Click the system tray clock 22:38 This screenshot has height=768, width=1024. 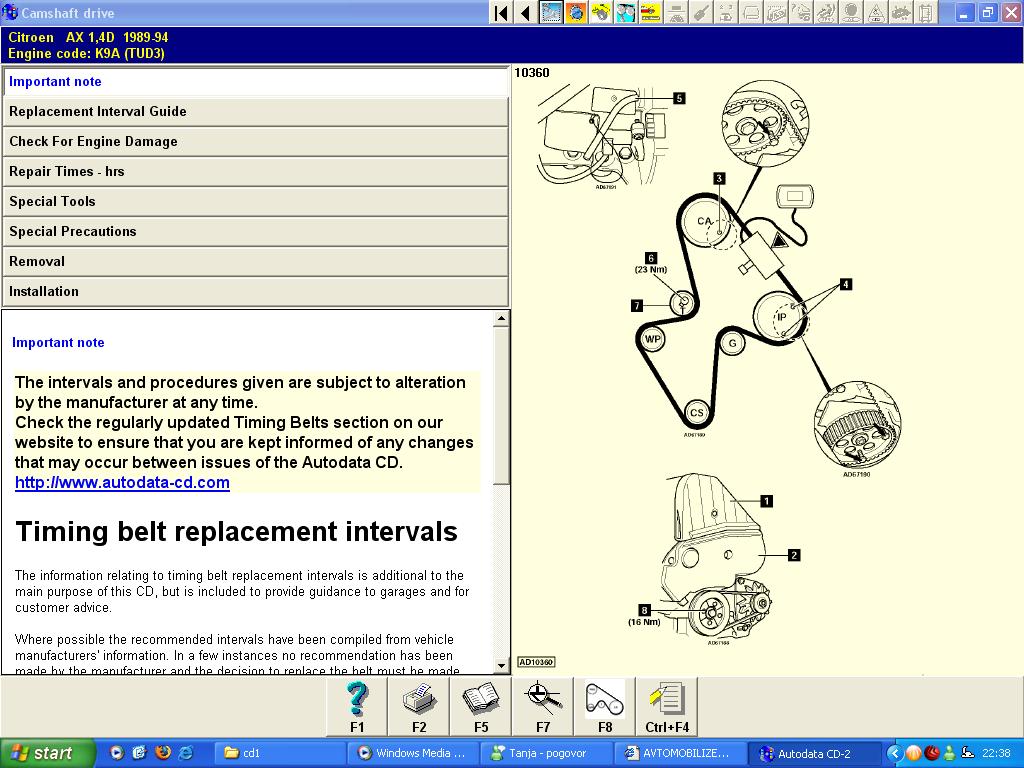click(996, 754)
